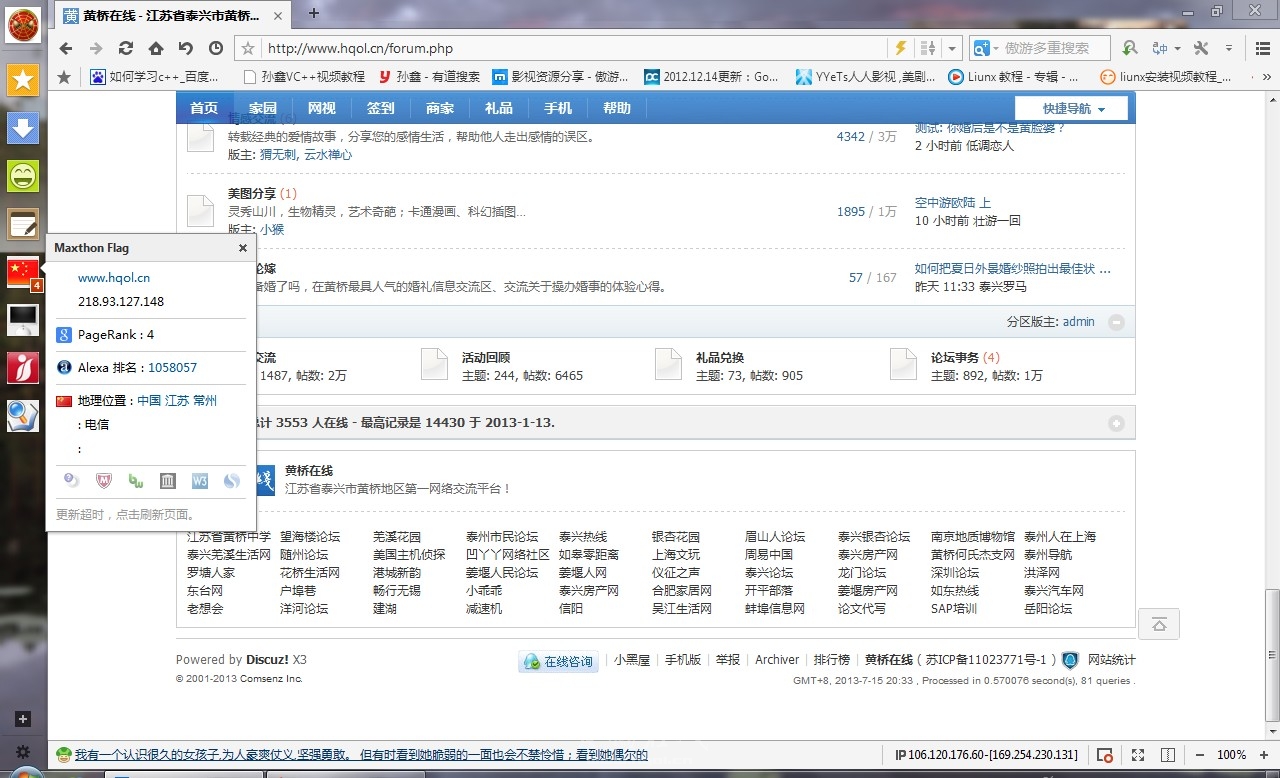
Task: Click the whois question icon in popup
Action: [x=71, y=481]
